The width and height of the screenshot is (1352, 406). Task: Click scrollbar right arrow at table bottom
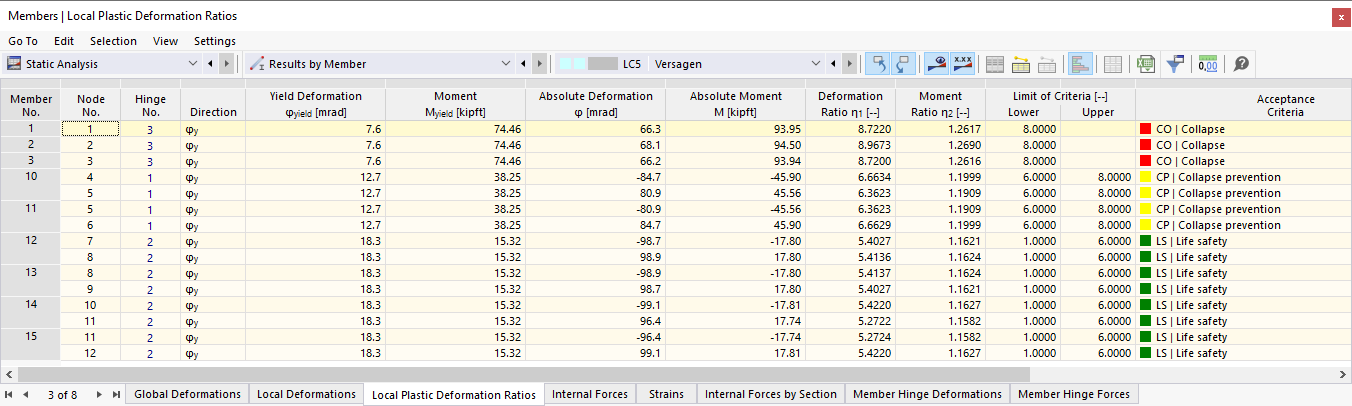click(1343, 374)
